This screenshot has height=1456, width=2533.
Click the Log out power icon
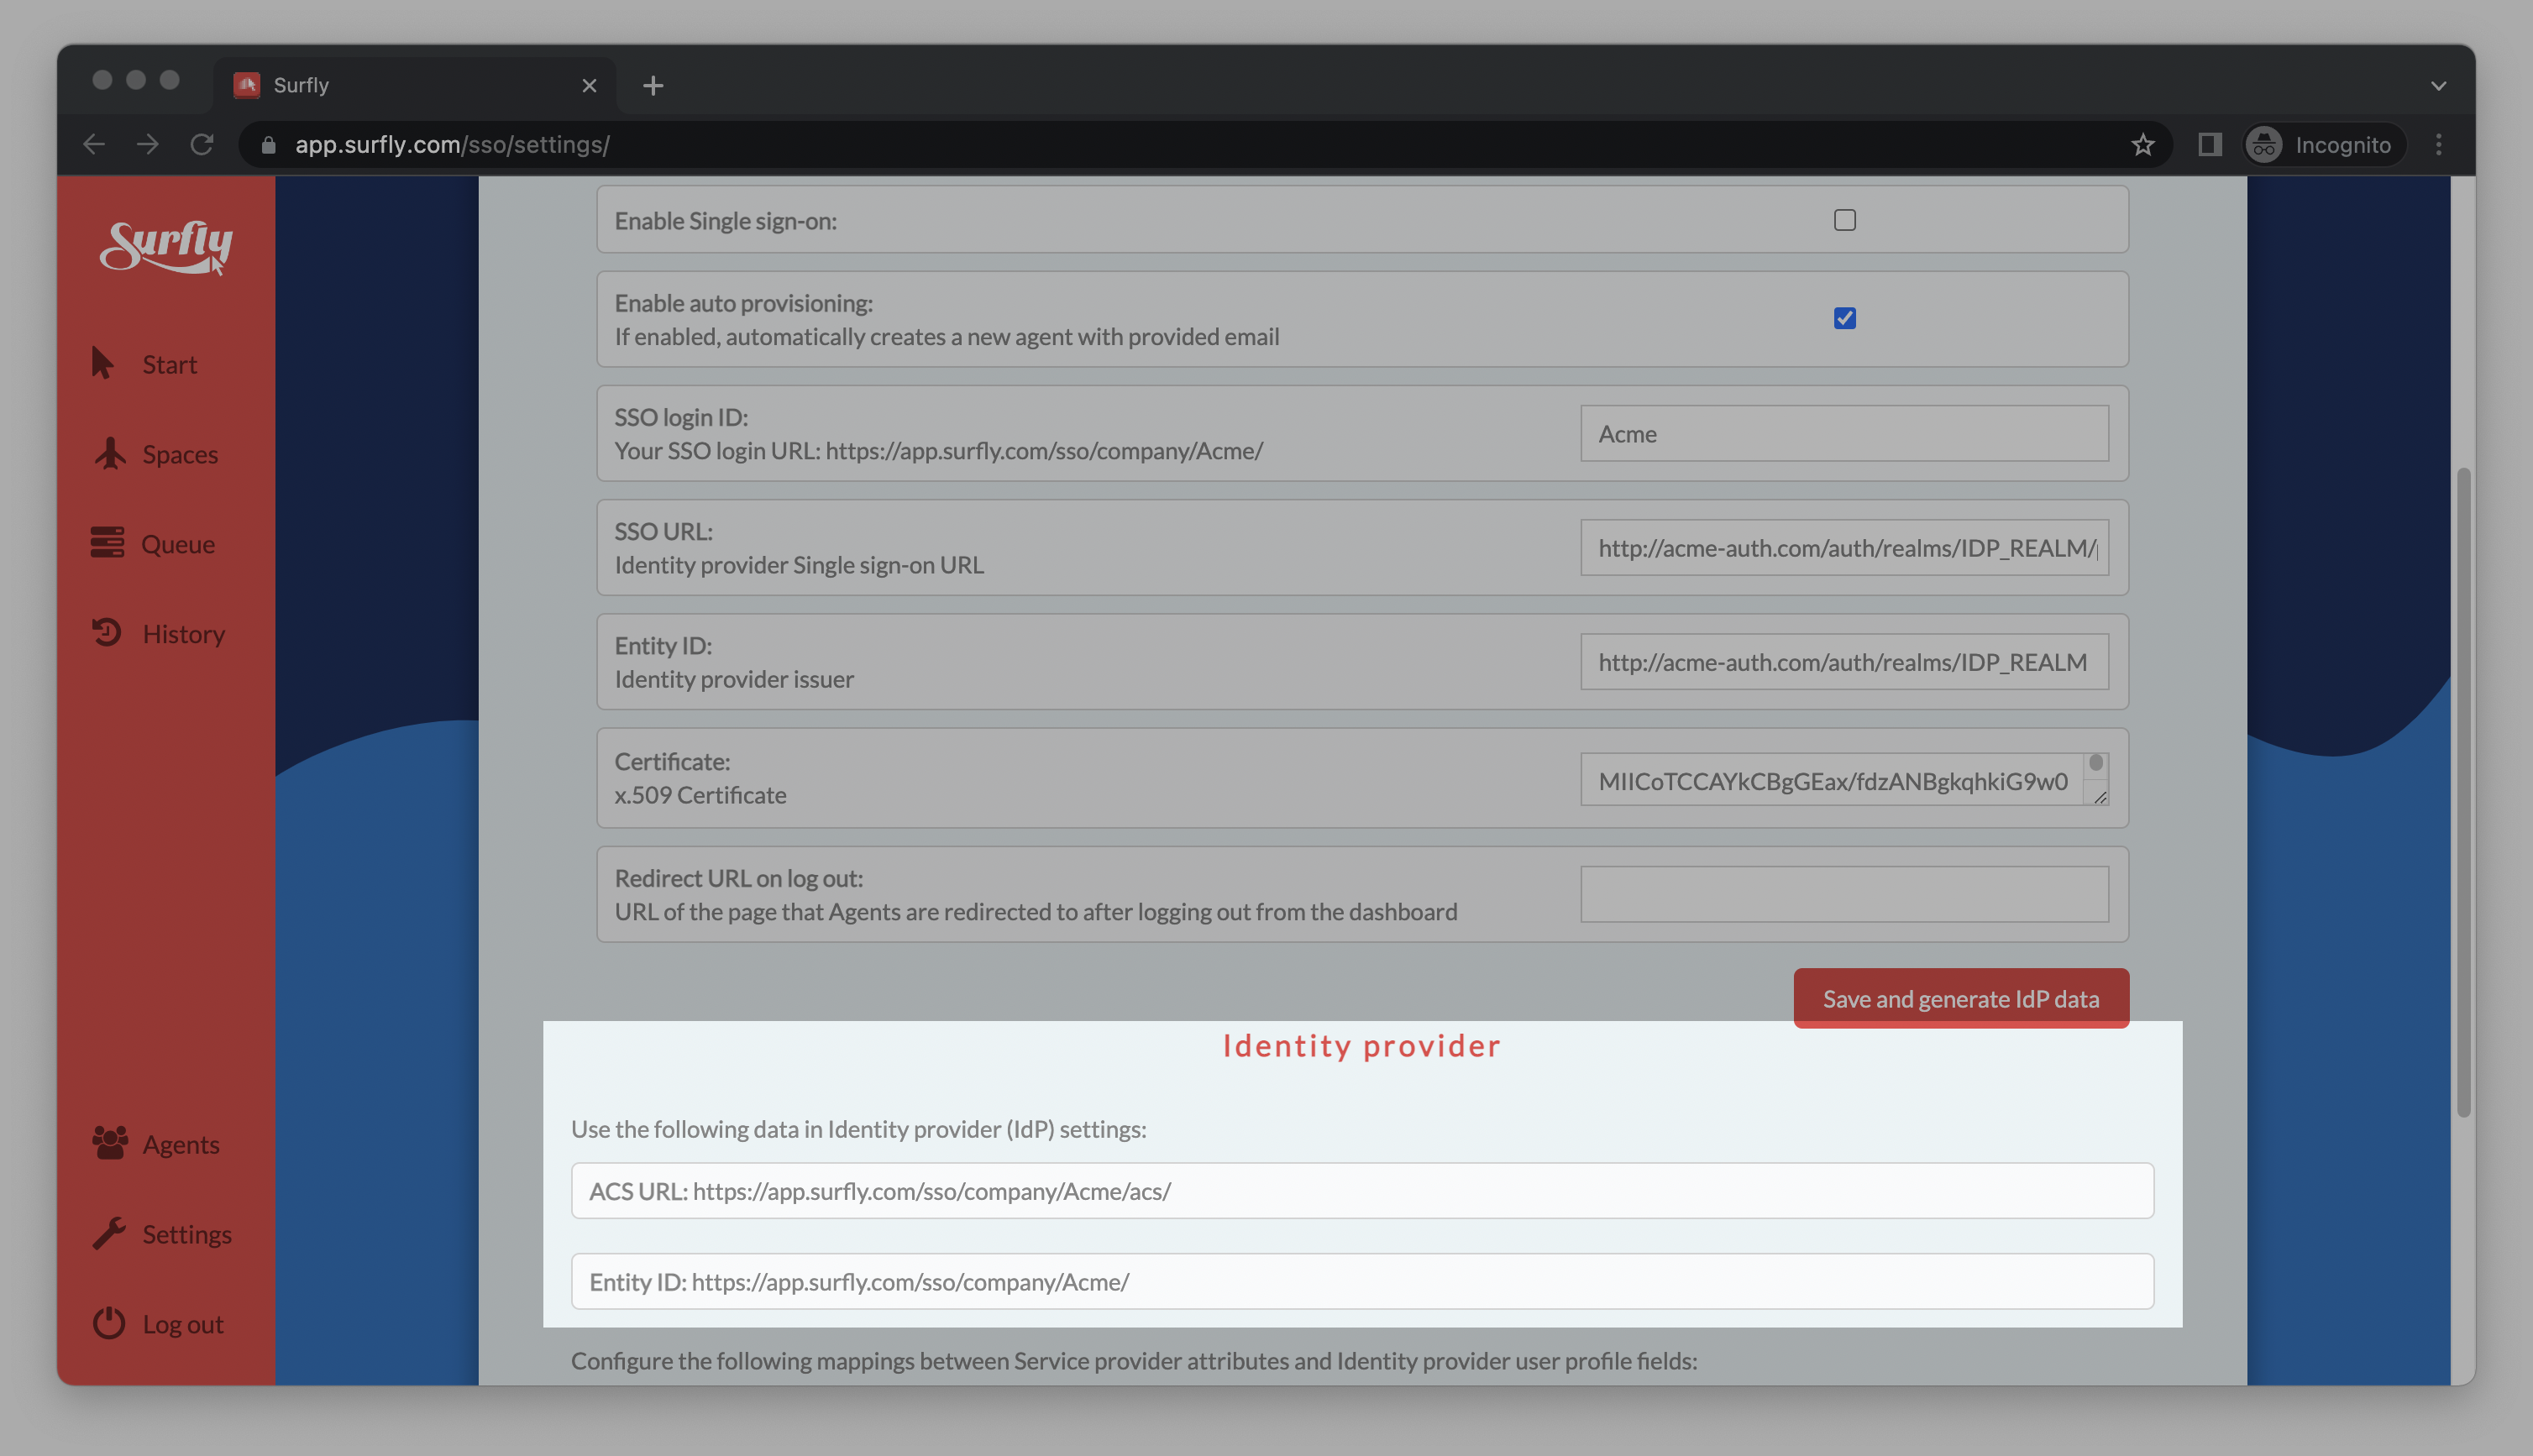(x=109, y=1323)
